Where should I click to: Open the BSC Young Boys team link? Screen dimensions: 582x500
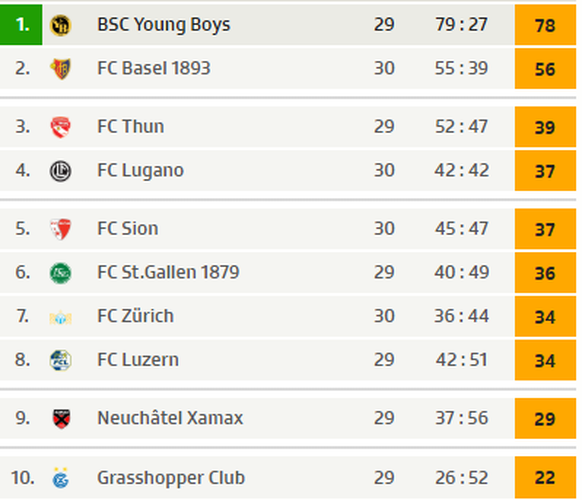click(x=164, y=25)
